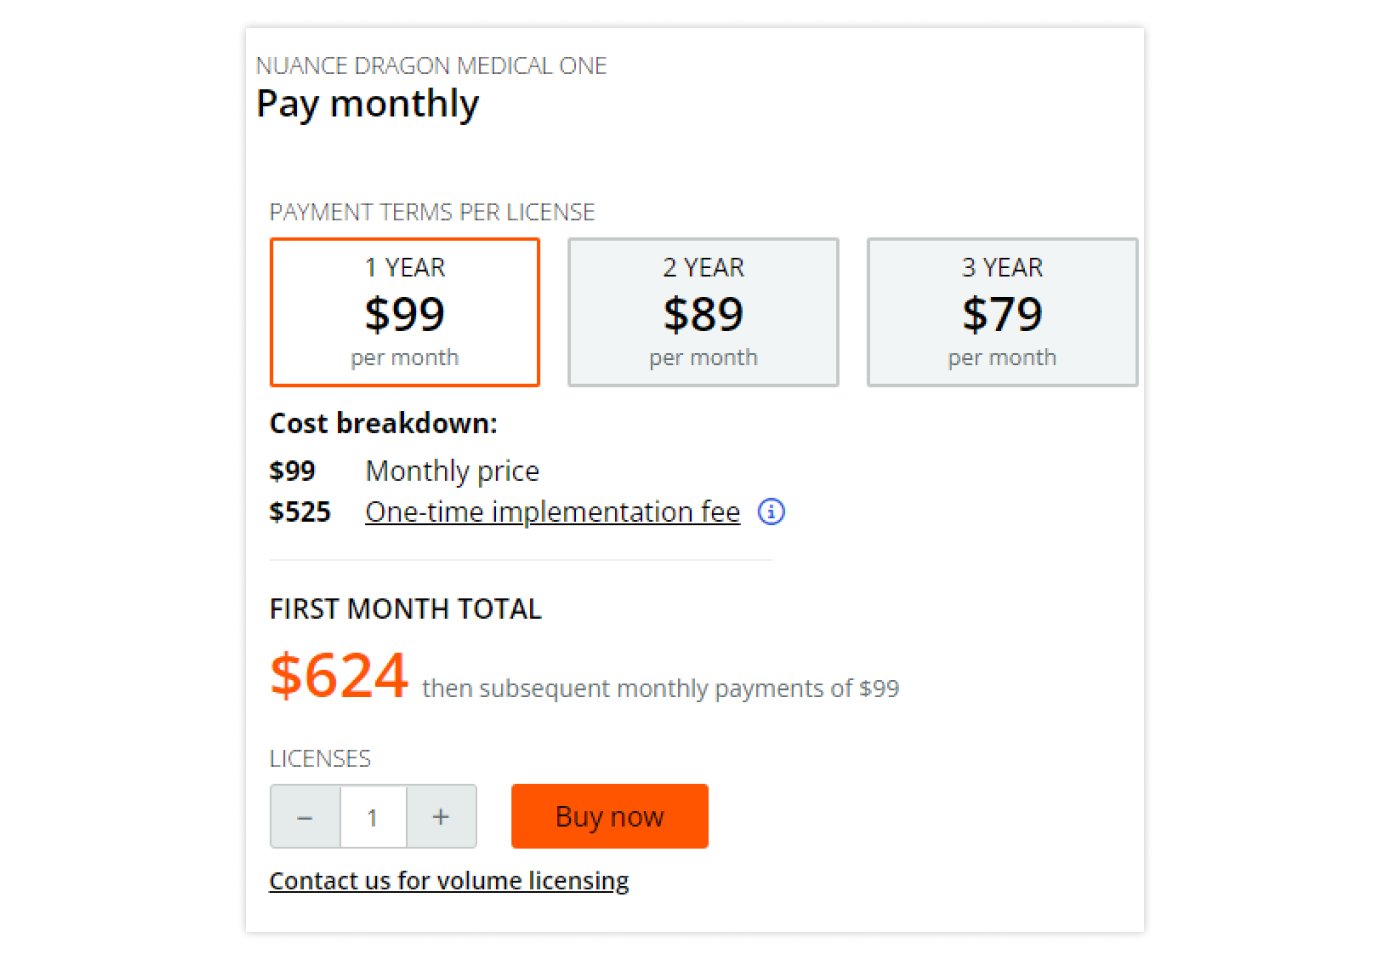Decrease license count with minus button
The width and height of the screenshot is (1390, 960).
[x=305, y=817]
